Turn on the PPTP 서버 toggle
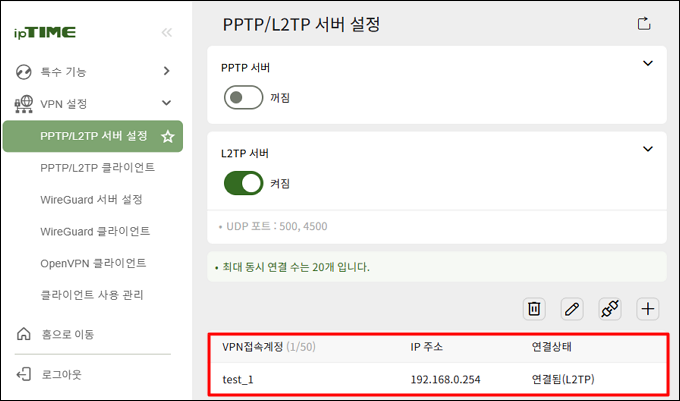The image size is (680, 401). coord(243,98)
